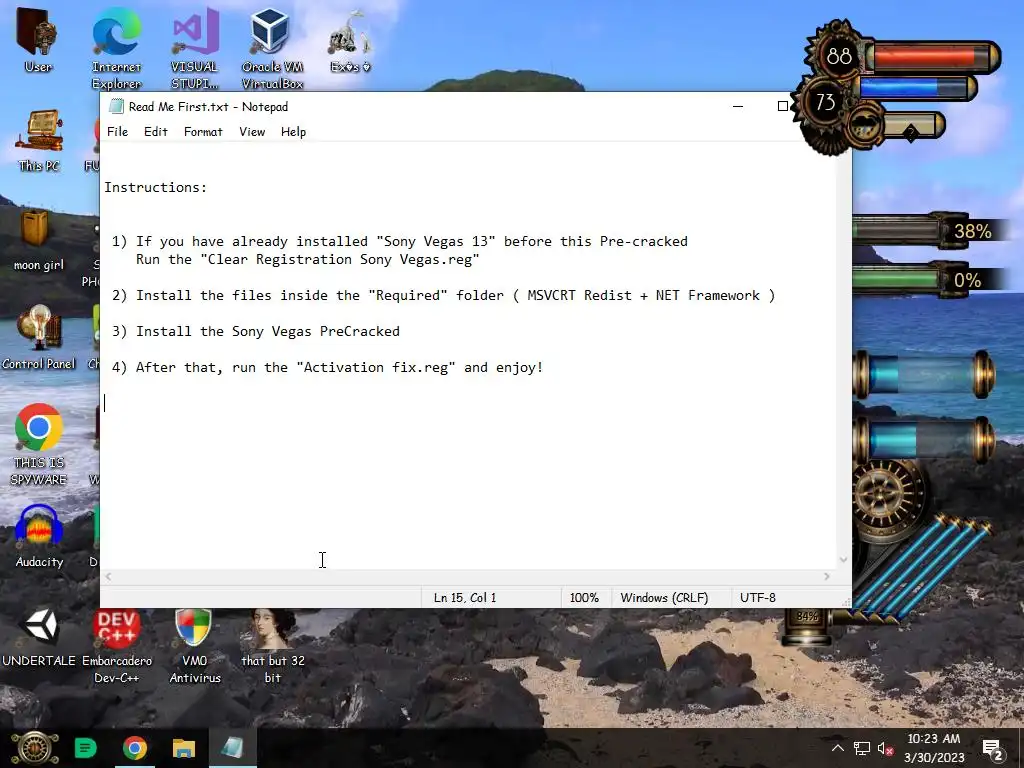This screenshot has height=768, width=1024.
Task: Click the 'Ln 15, Col 1' status entry
Action: coord(465,598)
